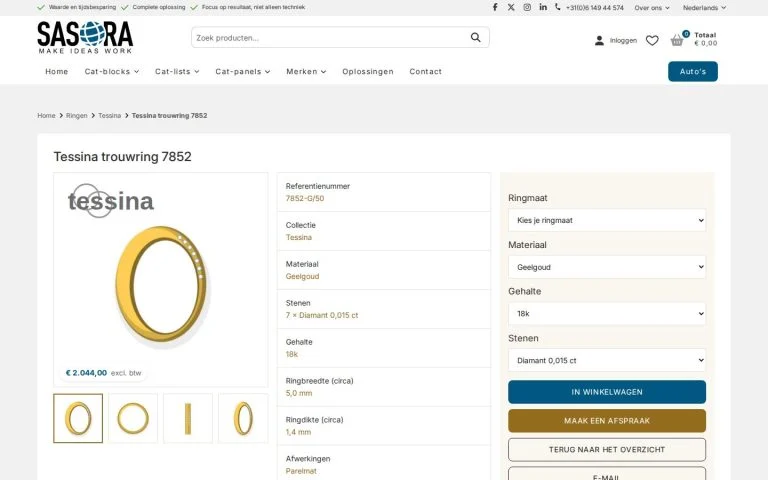Open the shopping basket icon
768x480 pixels.
click(x=677, y=40)
